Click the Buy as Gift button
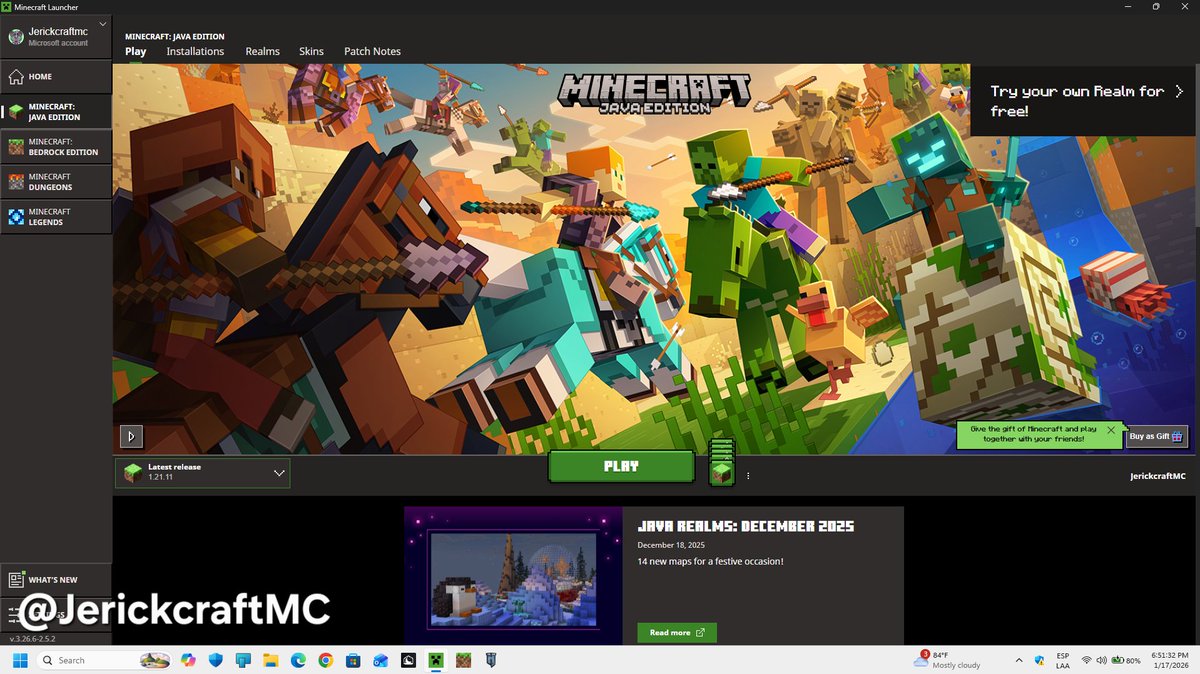 pyautogui.click(x=1157, y=436)
